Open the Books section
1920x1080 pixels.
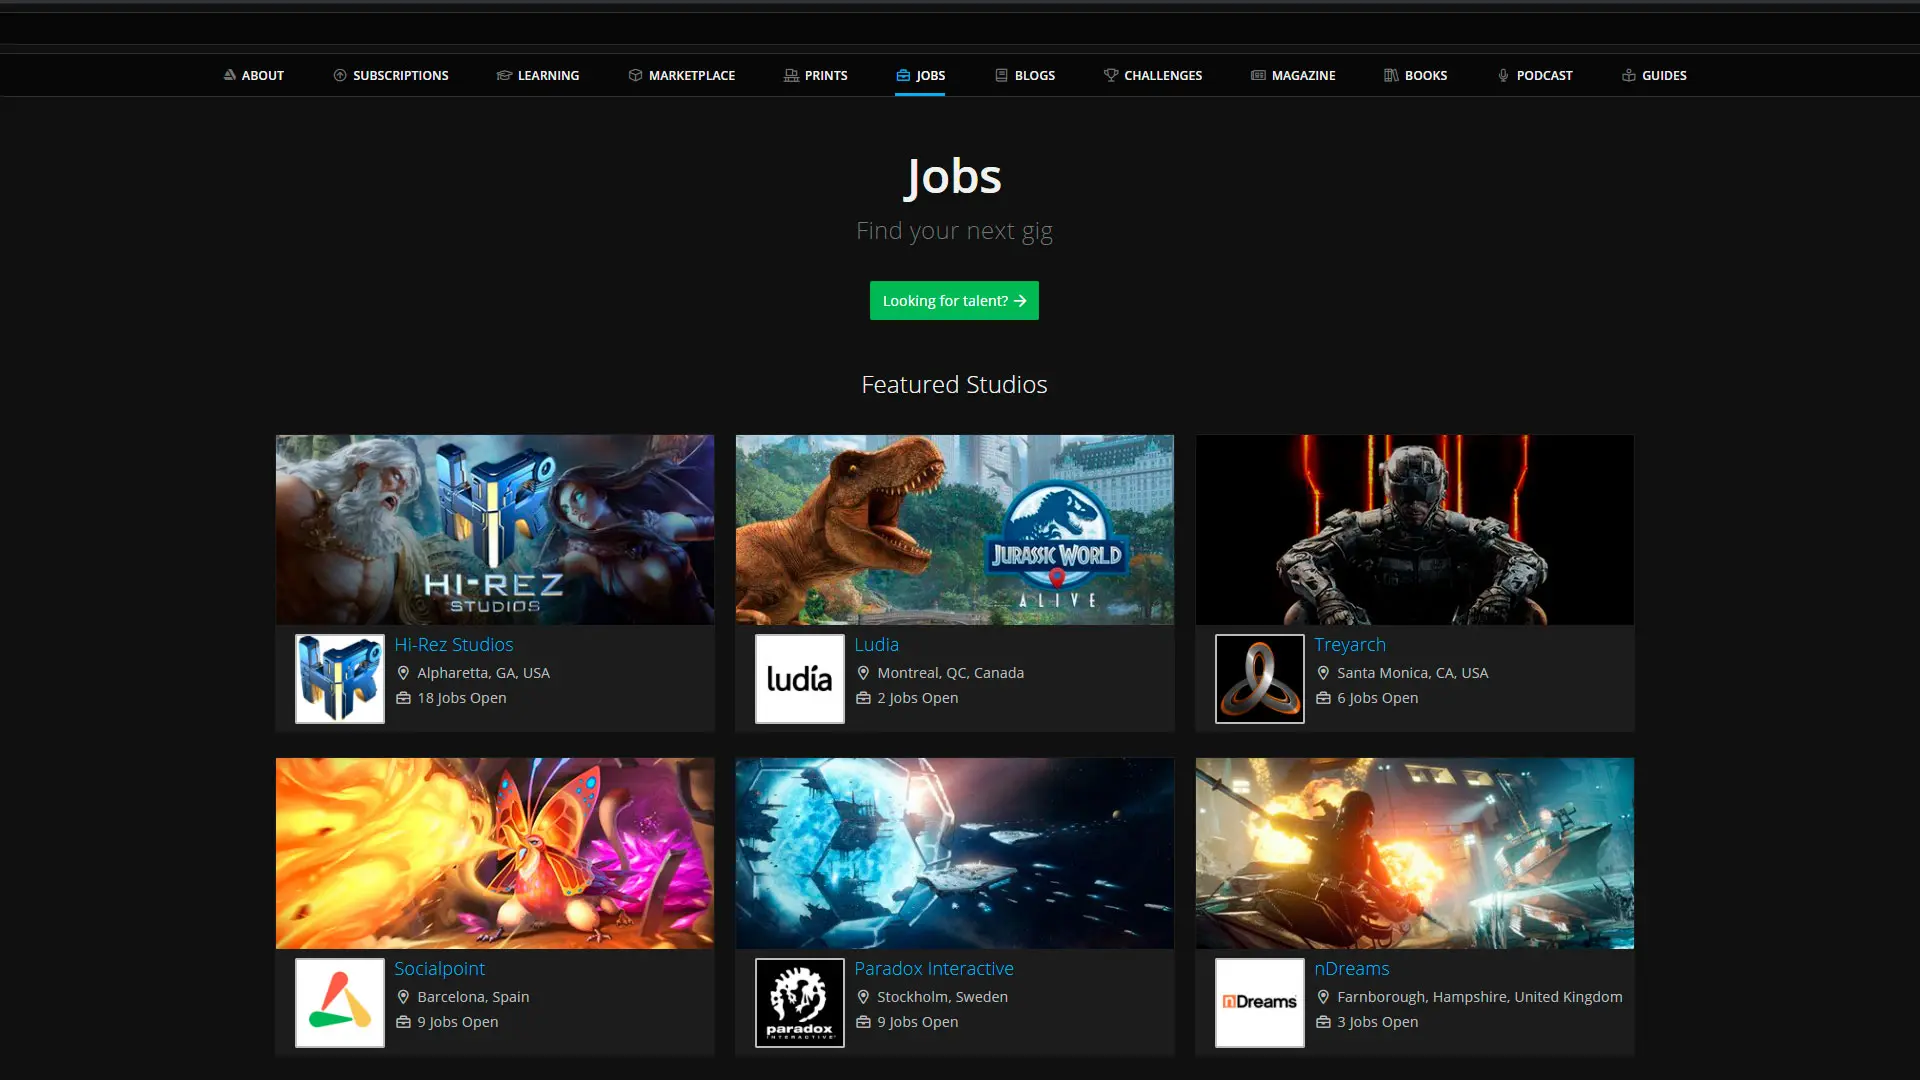click(1426, 75)
